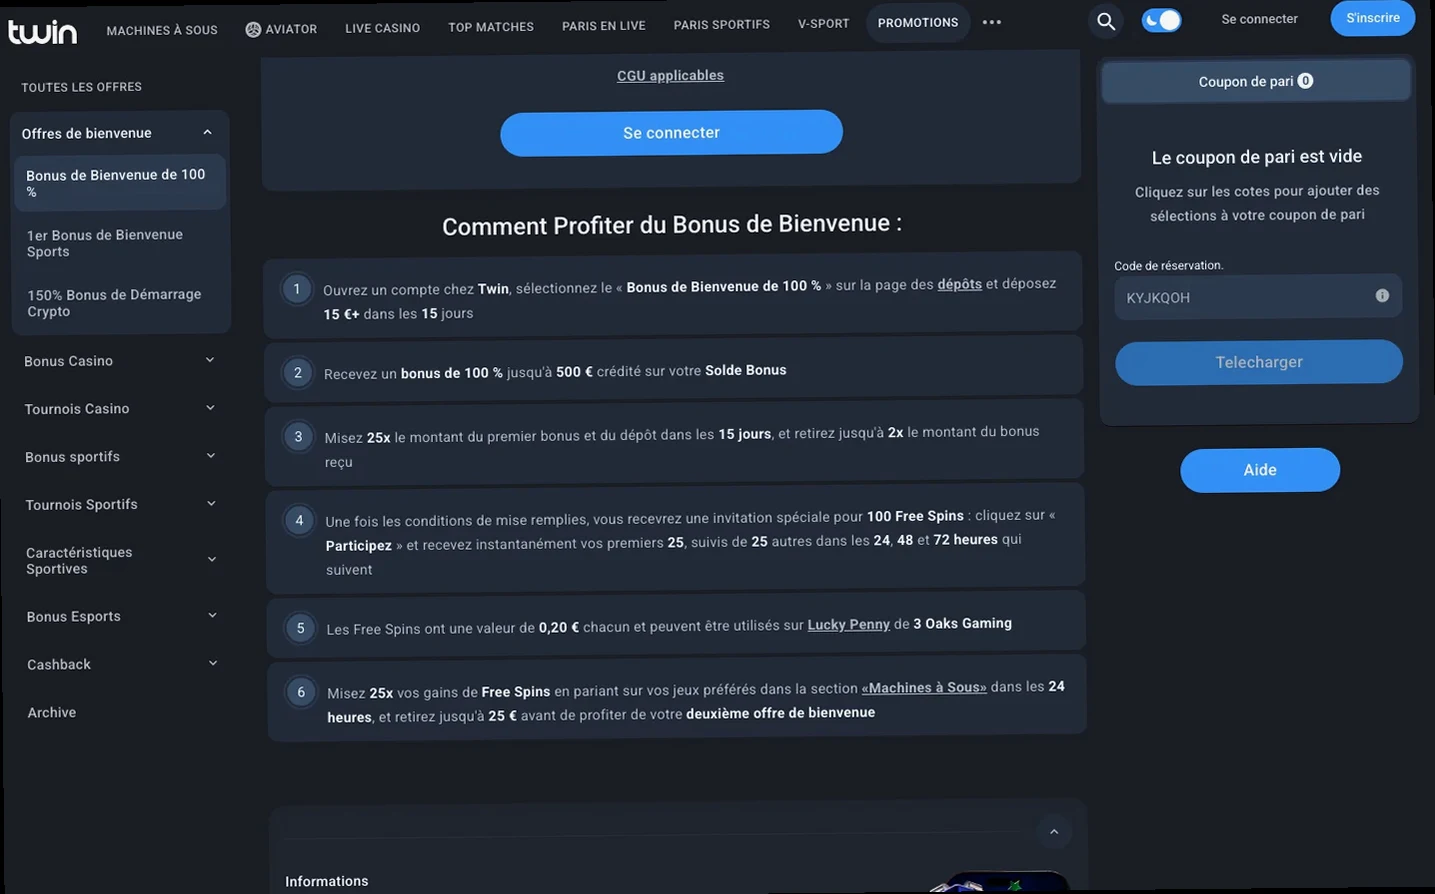
Task: Expand the Bonus sportifs section
Action: click(x=210, y=456)
